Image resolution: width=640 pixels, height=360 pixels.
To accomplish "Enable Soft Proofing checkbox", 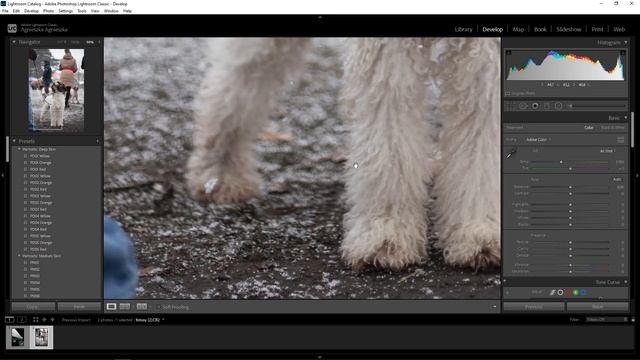I will (159, 307).
